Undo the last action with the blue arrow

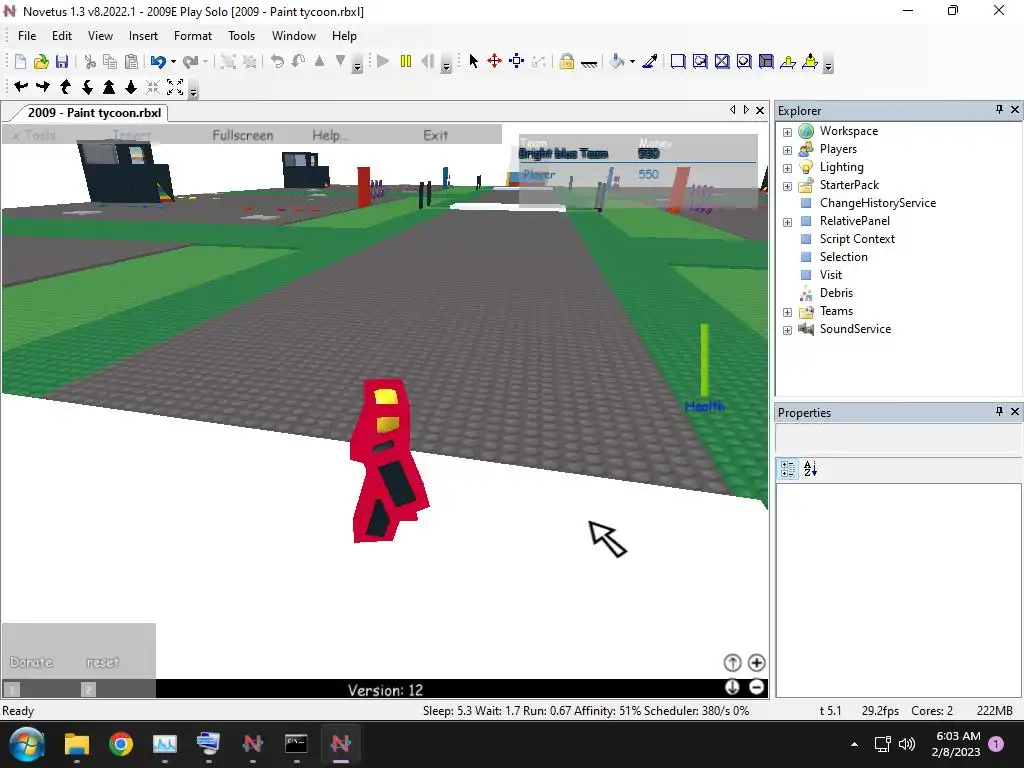[x=158, y=61]
